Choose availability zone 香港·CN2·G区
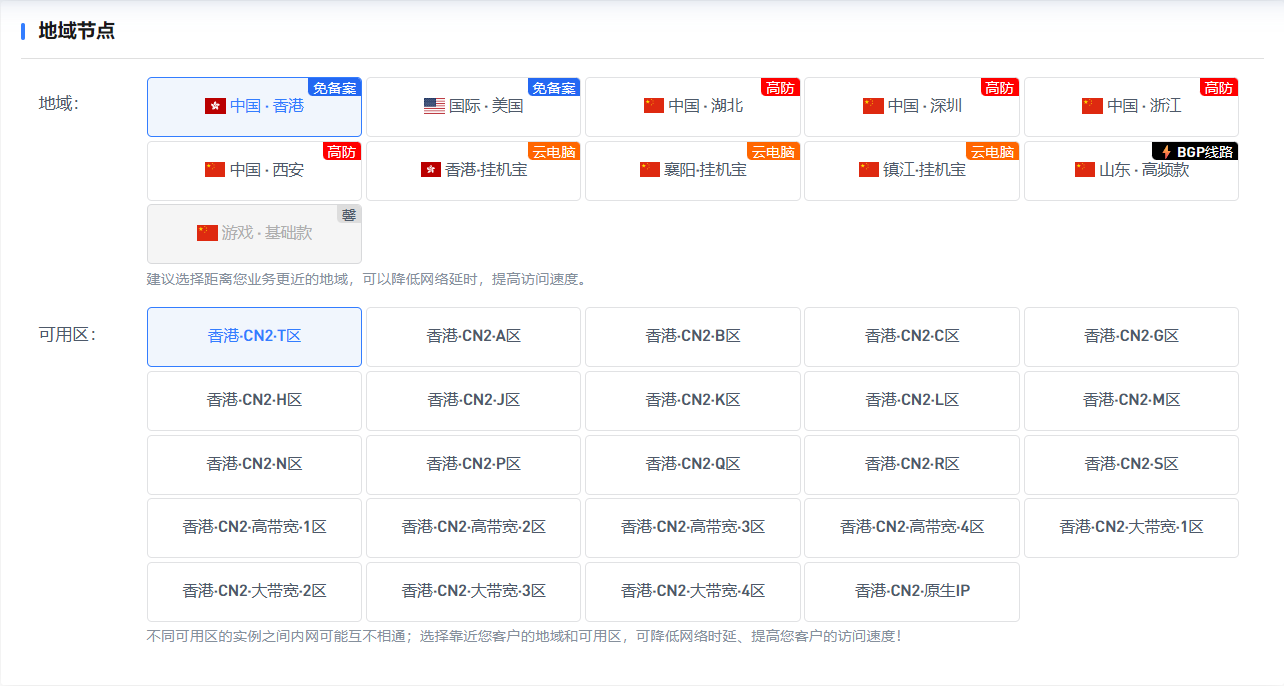1284x686 pixels. pyautogui.click(x=1131, y=337)
